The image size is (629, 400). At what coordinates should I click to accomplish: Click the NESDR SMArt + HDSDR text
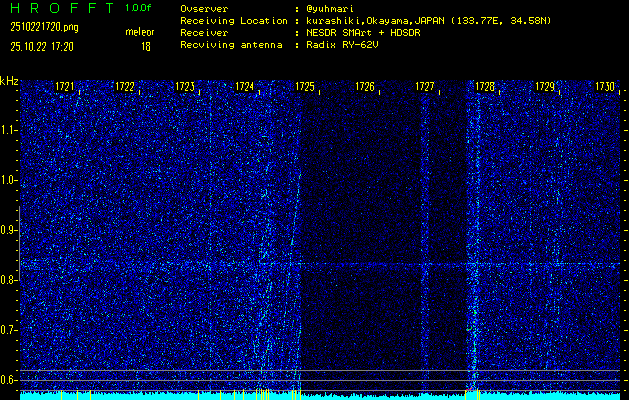pos(363,33)
